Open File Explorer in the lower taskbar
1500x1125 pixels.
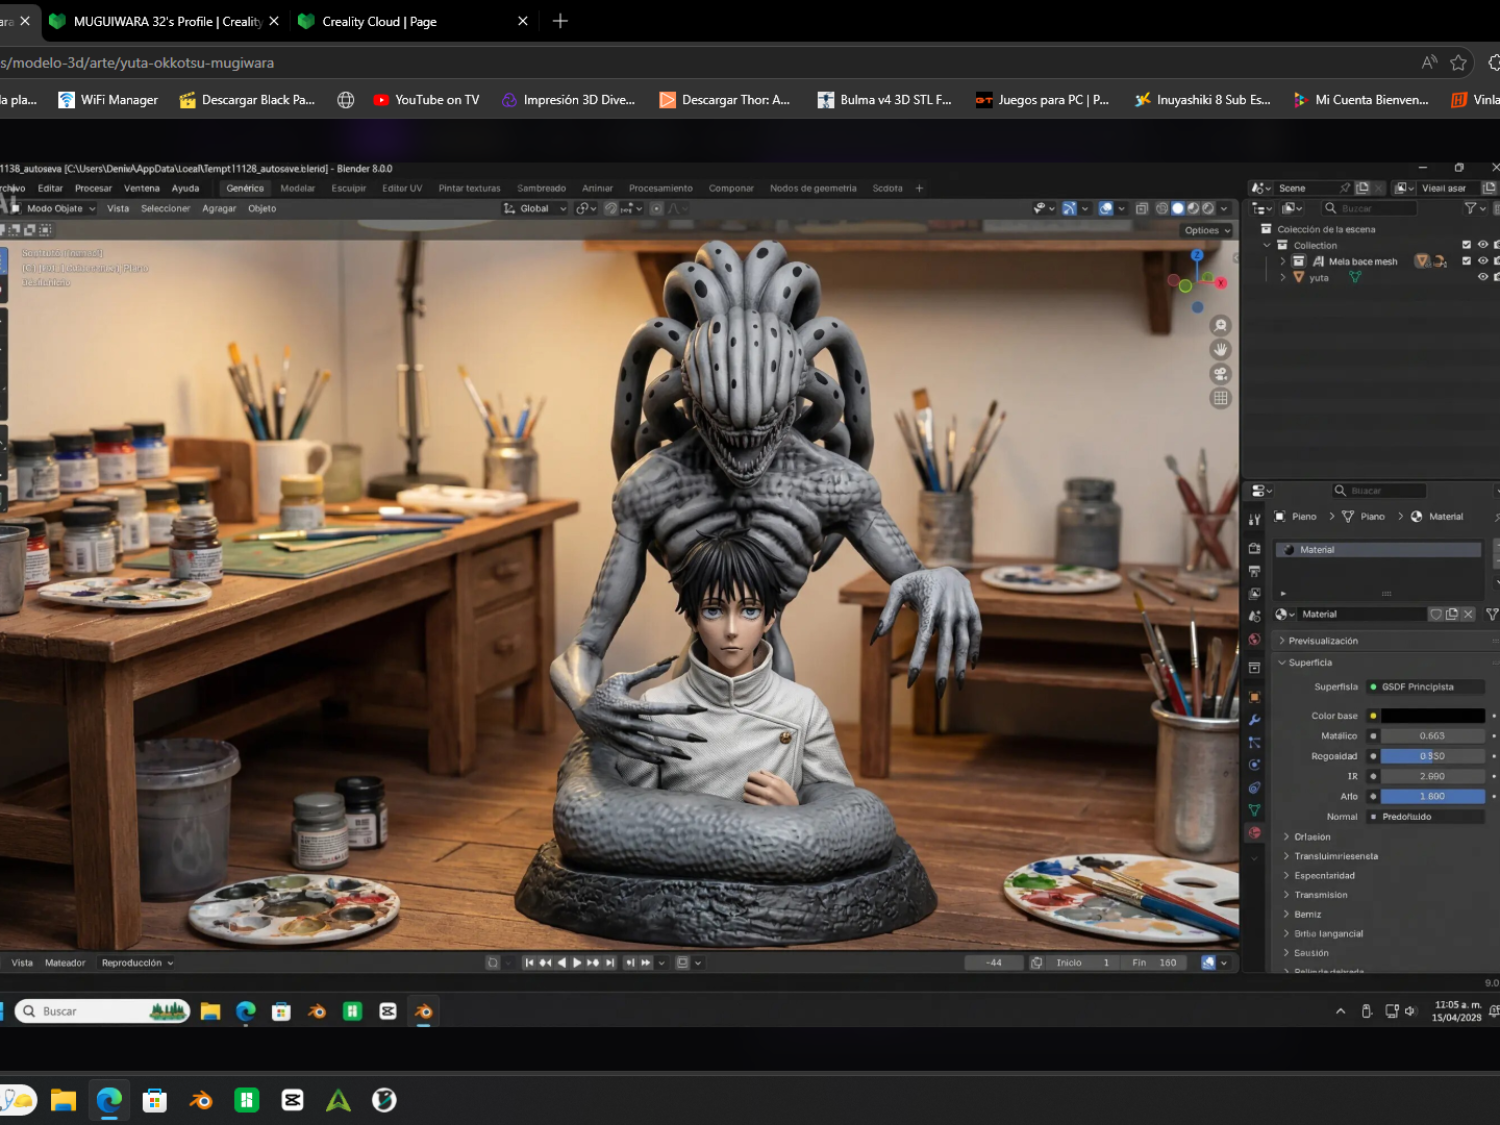point(63,1101)
